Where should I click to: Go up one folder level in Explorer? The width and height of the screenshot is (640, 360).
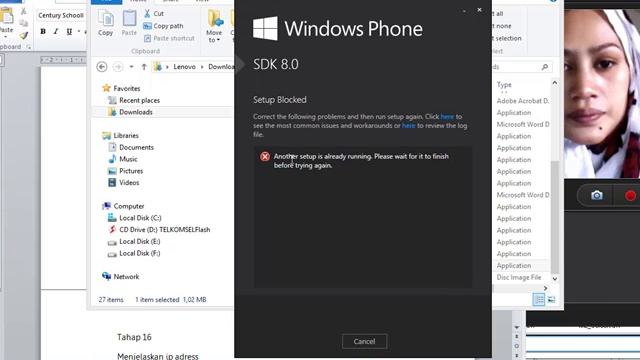[144, 67]
